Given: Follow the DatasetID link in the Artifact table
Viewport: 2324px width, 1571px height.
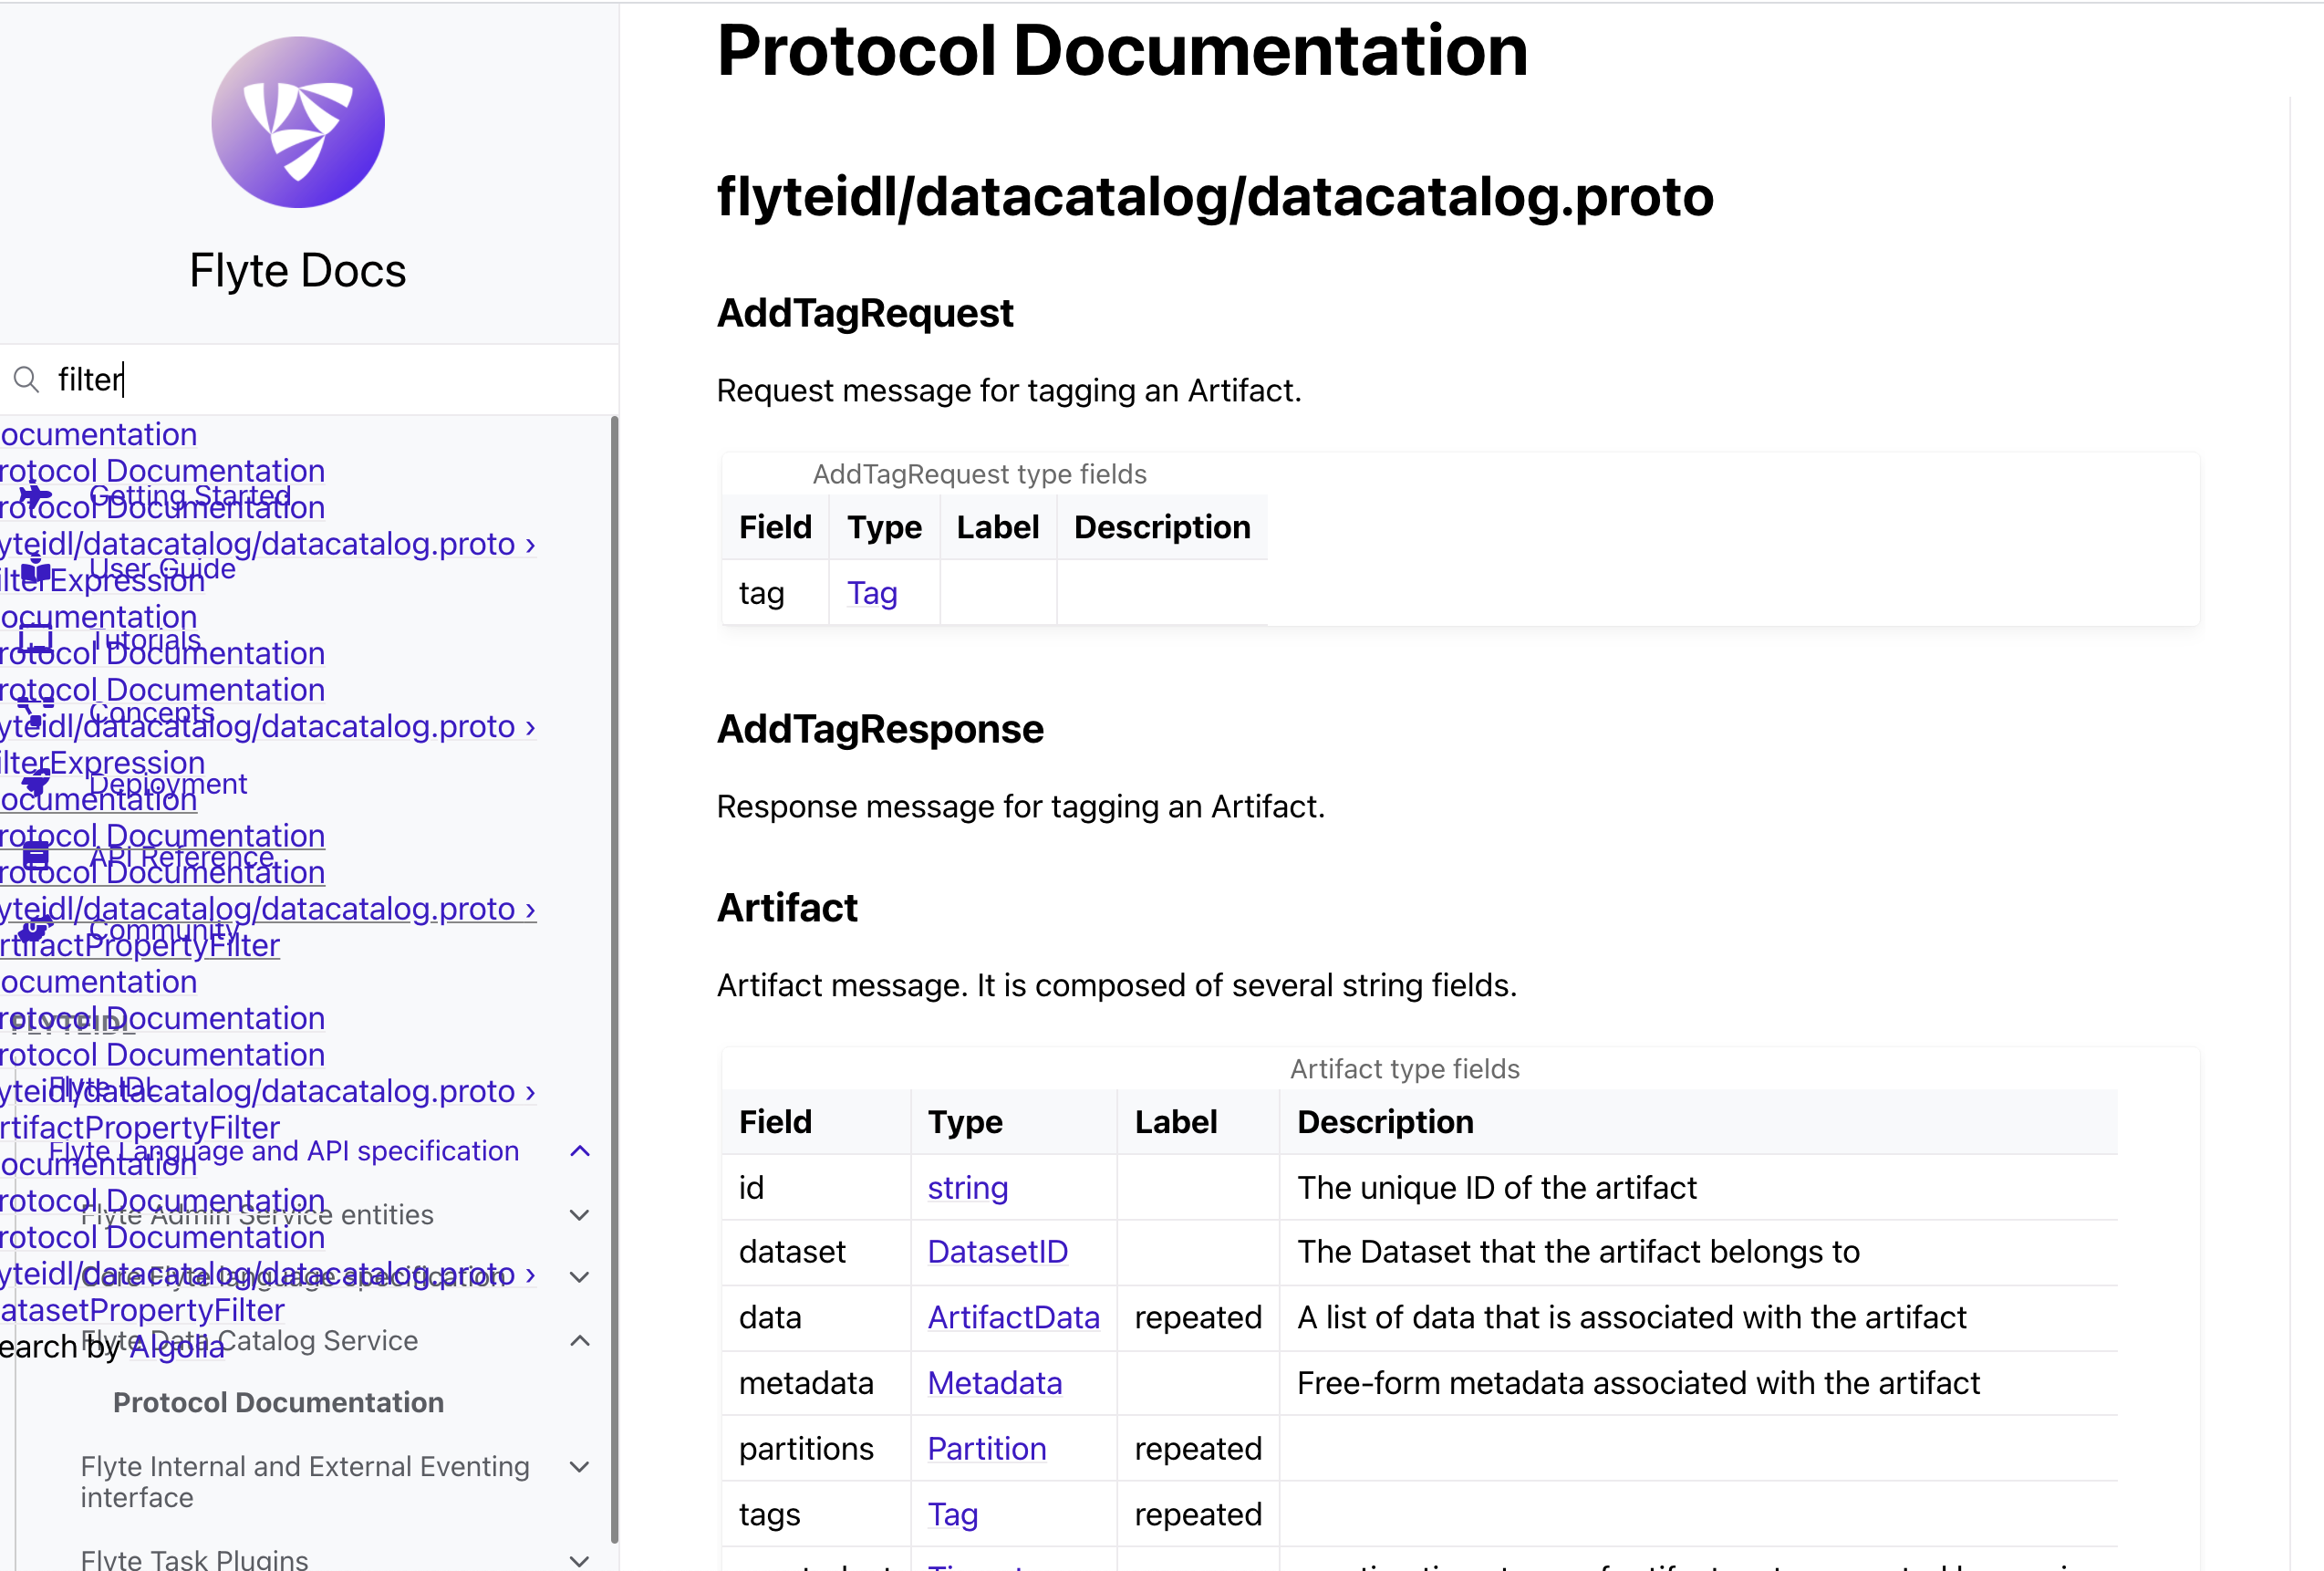Looking at the screenshot, I should tap(997, 1251).
